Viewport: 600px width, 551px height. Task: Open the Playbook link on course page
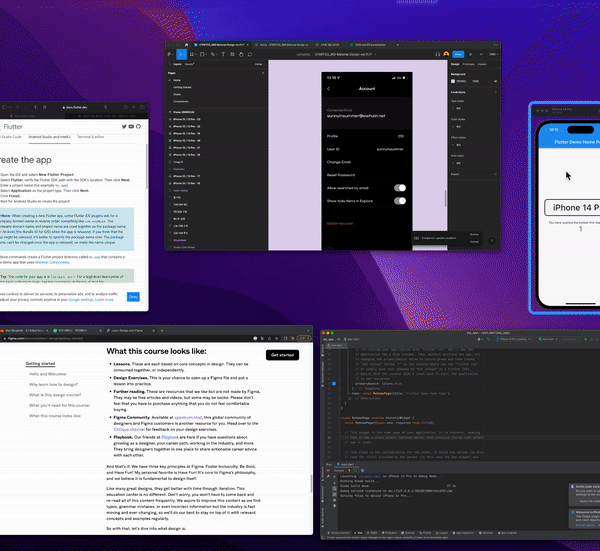coord(170,437)
